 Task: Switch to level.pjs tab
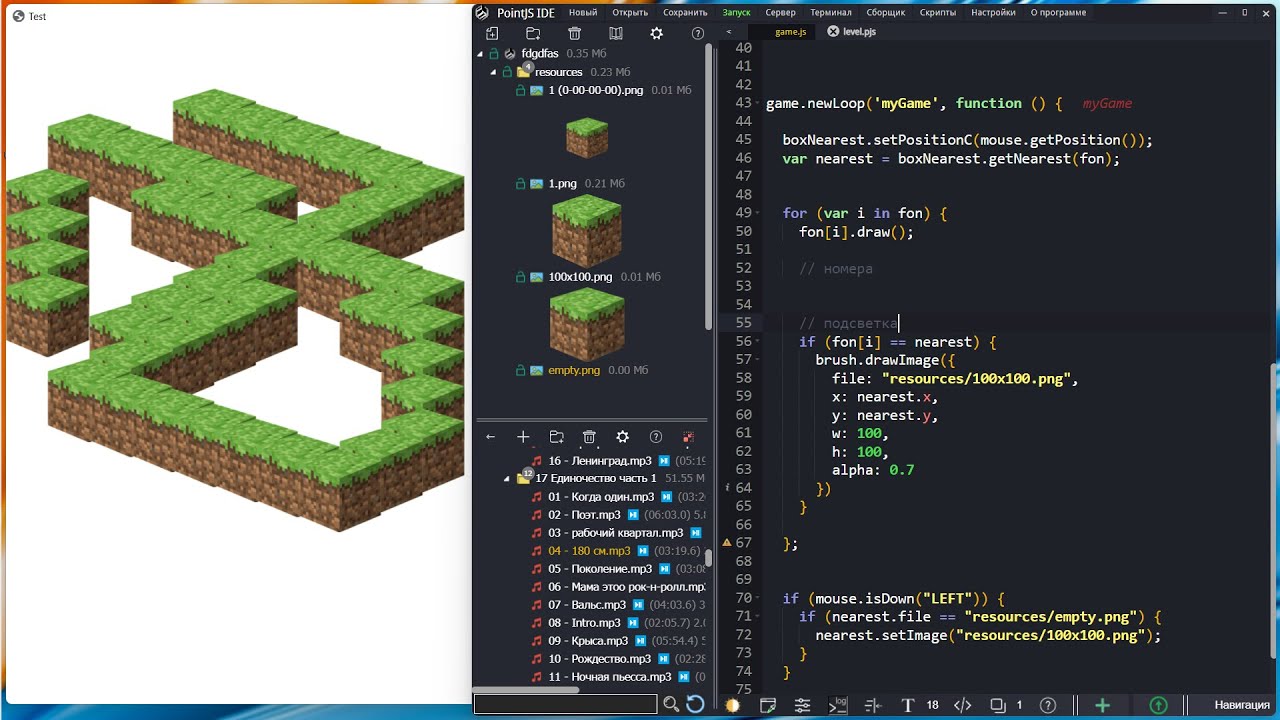859,32
